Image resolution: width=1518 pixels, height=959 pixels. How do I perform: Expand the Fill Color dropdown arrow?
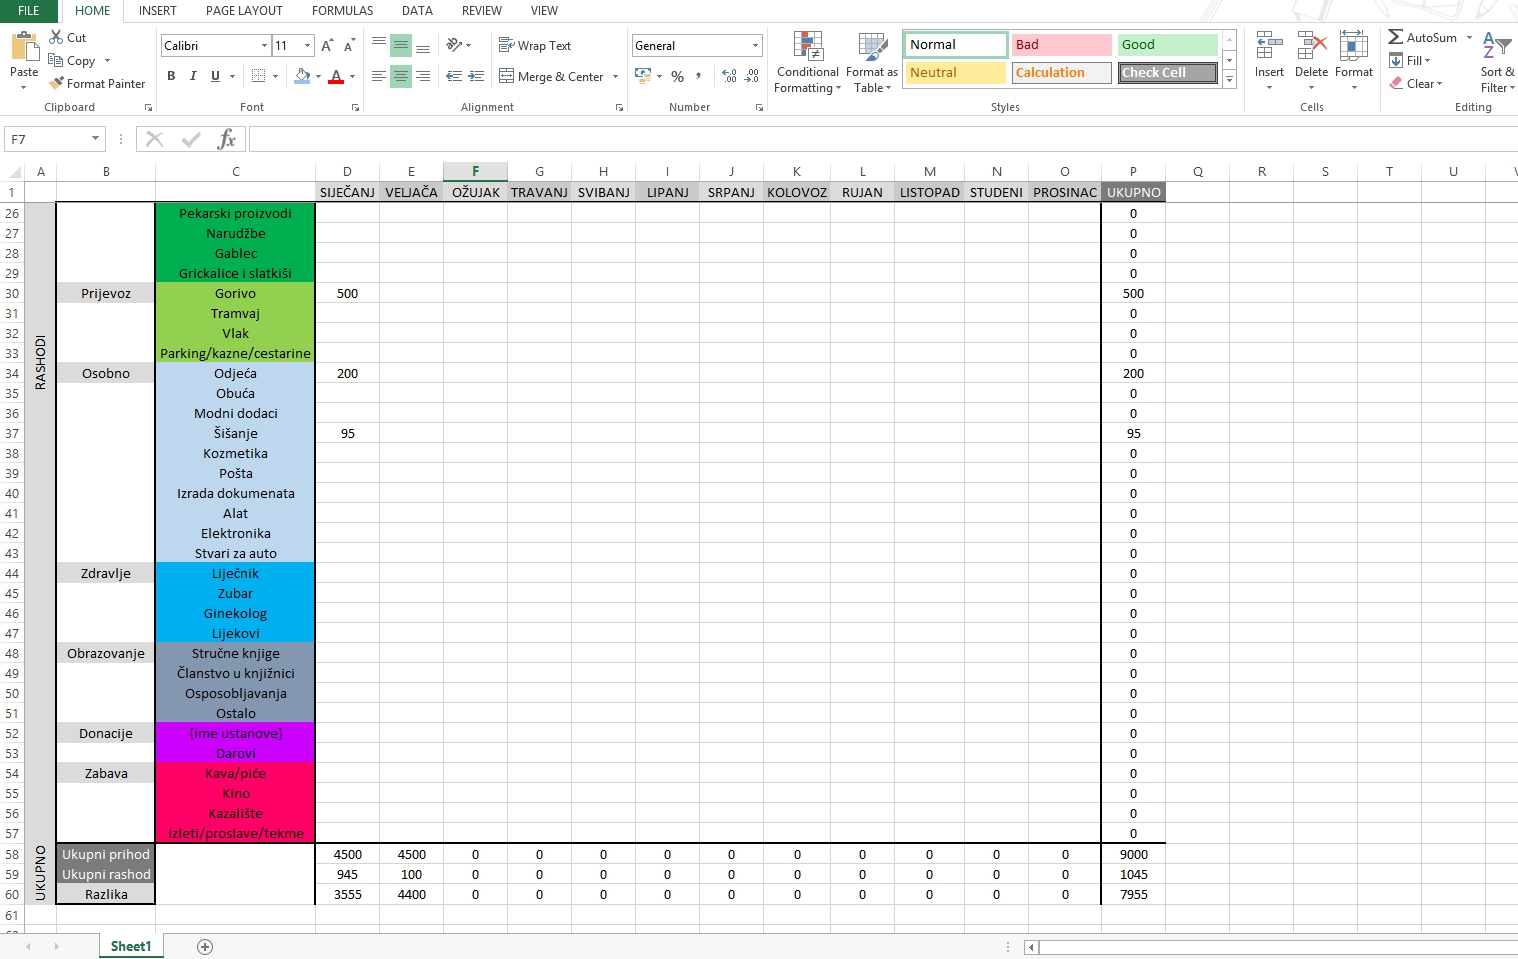(x=317, y=76)
